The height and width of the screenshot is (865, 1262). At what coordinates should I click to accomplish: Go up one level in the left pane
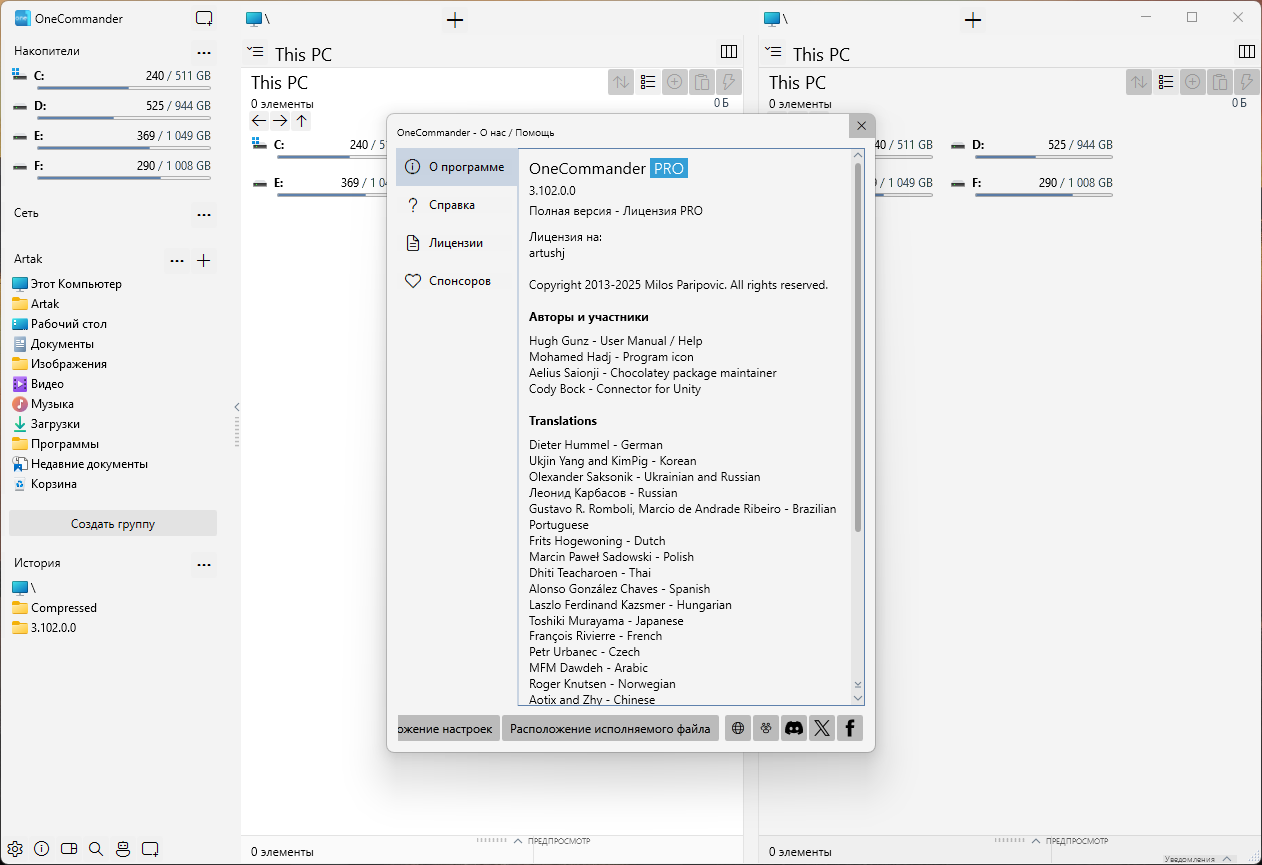(301, 121)
